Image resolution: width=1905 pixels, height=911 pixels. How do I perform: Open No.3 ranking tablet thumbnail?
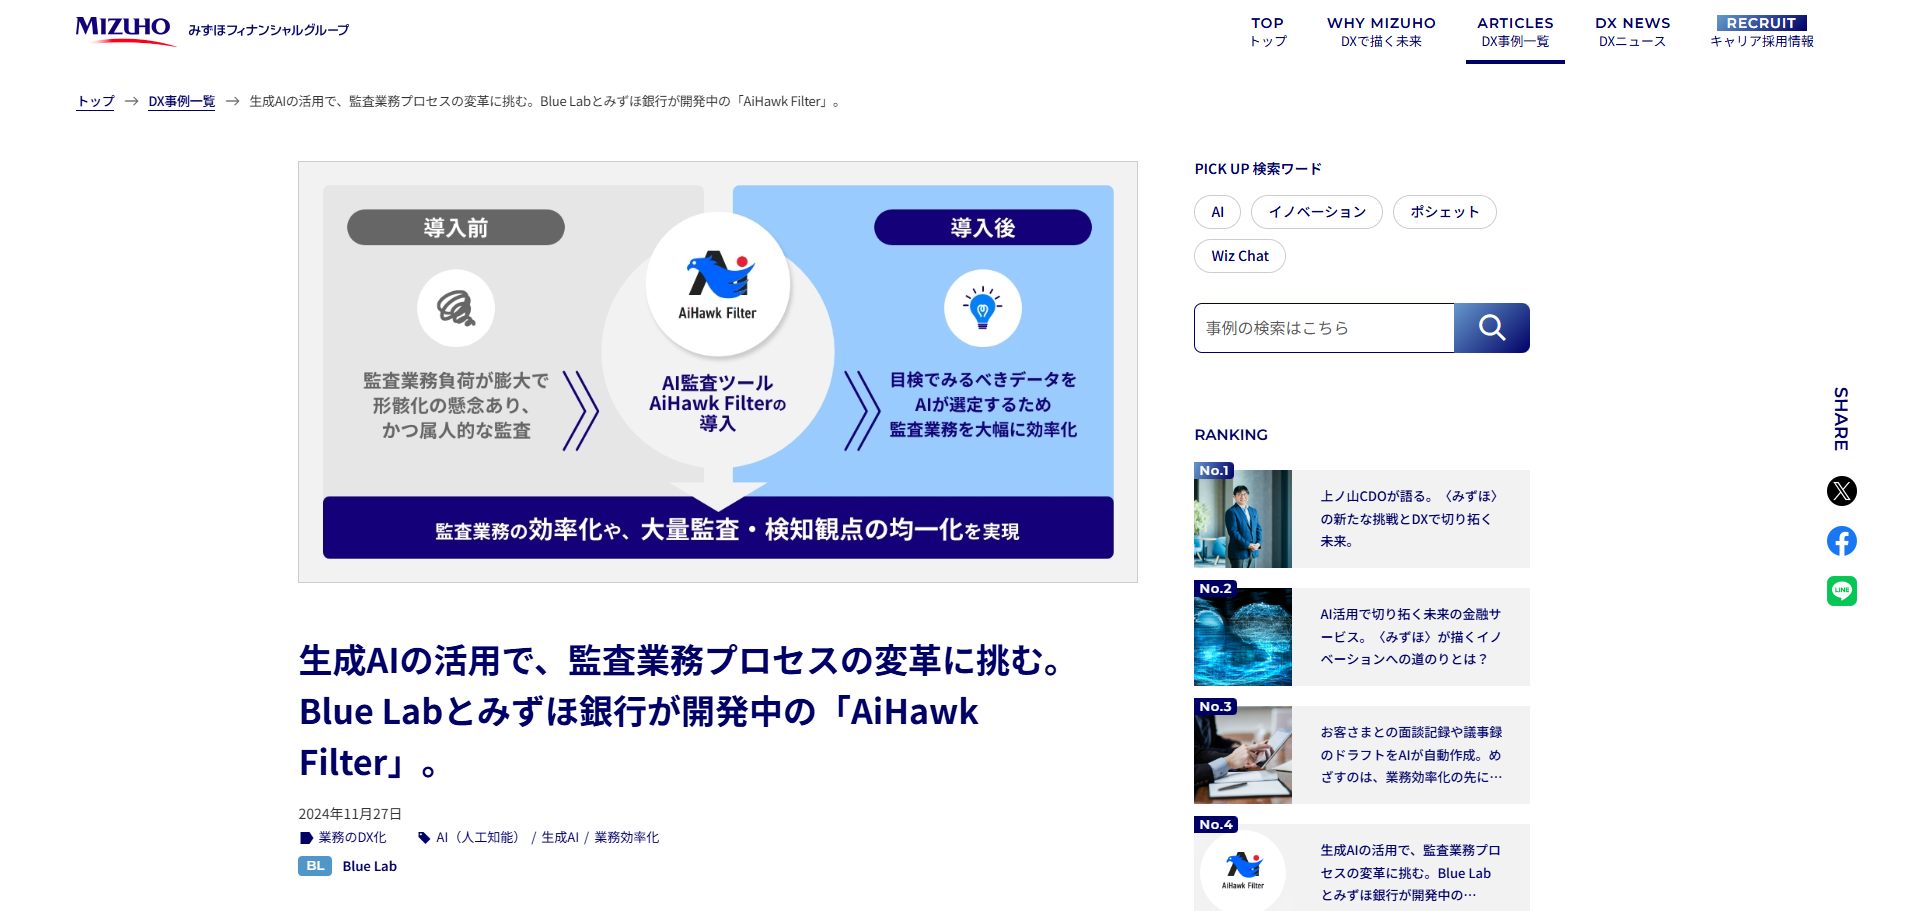click(1243, 755)
